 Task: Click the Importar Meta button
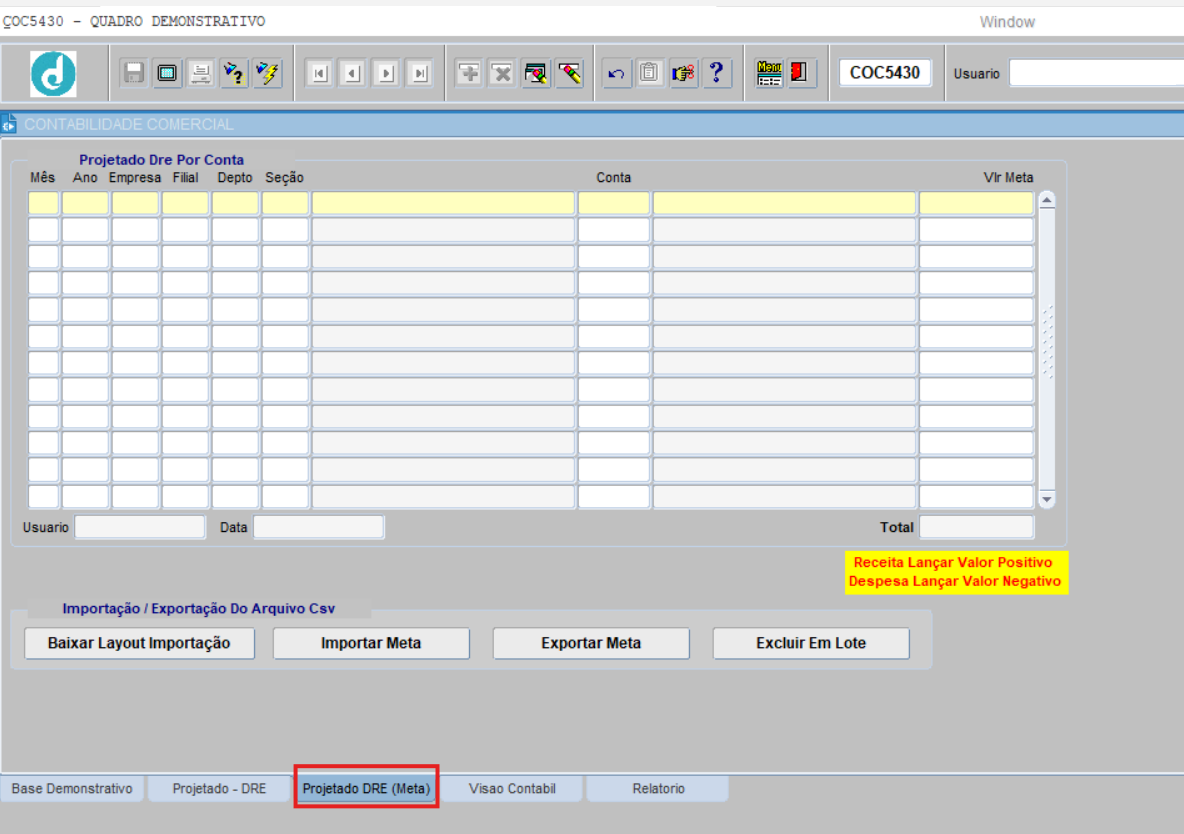tap(371, 643)
